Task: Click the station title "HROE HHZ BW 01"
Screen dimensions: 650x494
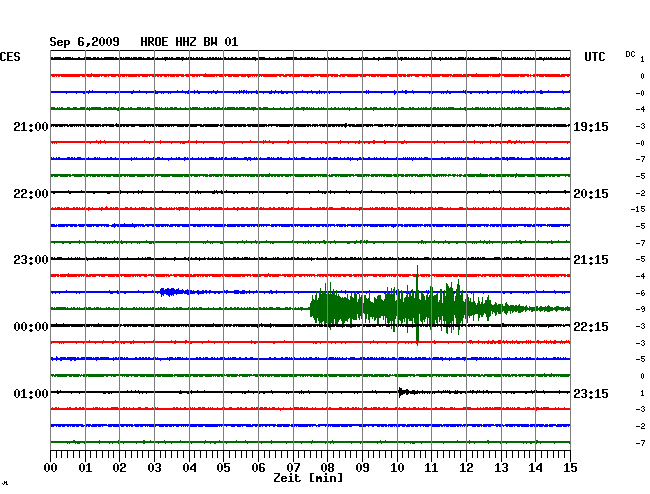Action: [189, 42]
